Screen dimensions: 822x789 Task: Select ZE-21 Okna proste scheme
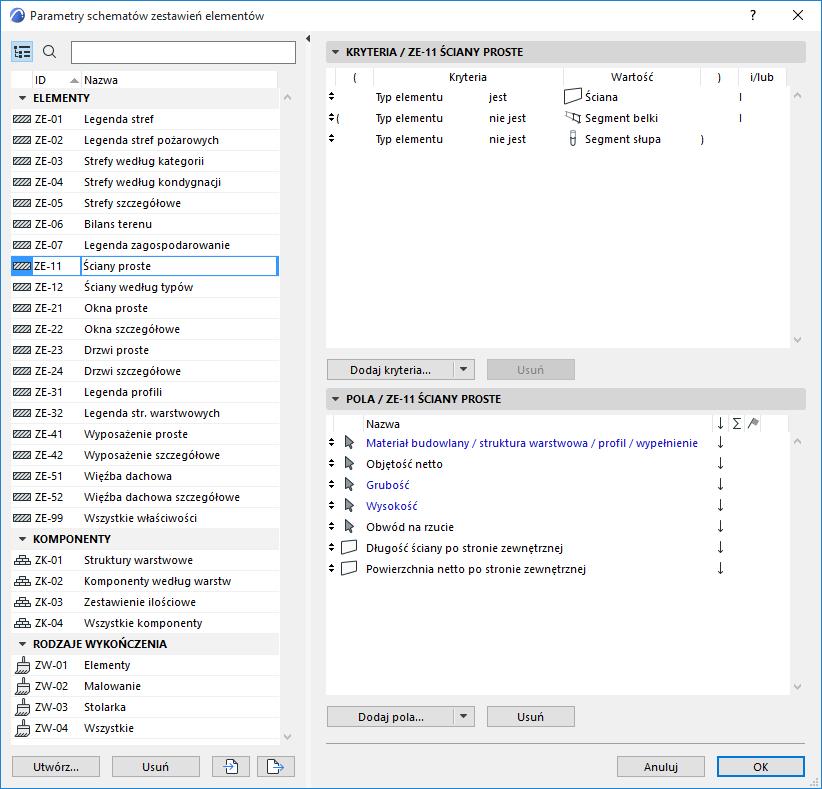pos(145,308)
